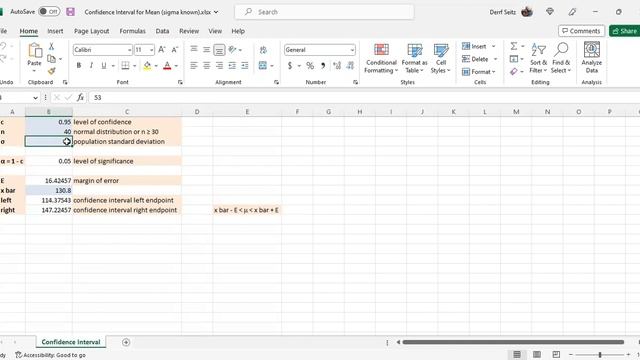Click the formula bar showing 53
Screen dimensions: 640x360
click(363, 97)
